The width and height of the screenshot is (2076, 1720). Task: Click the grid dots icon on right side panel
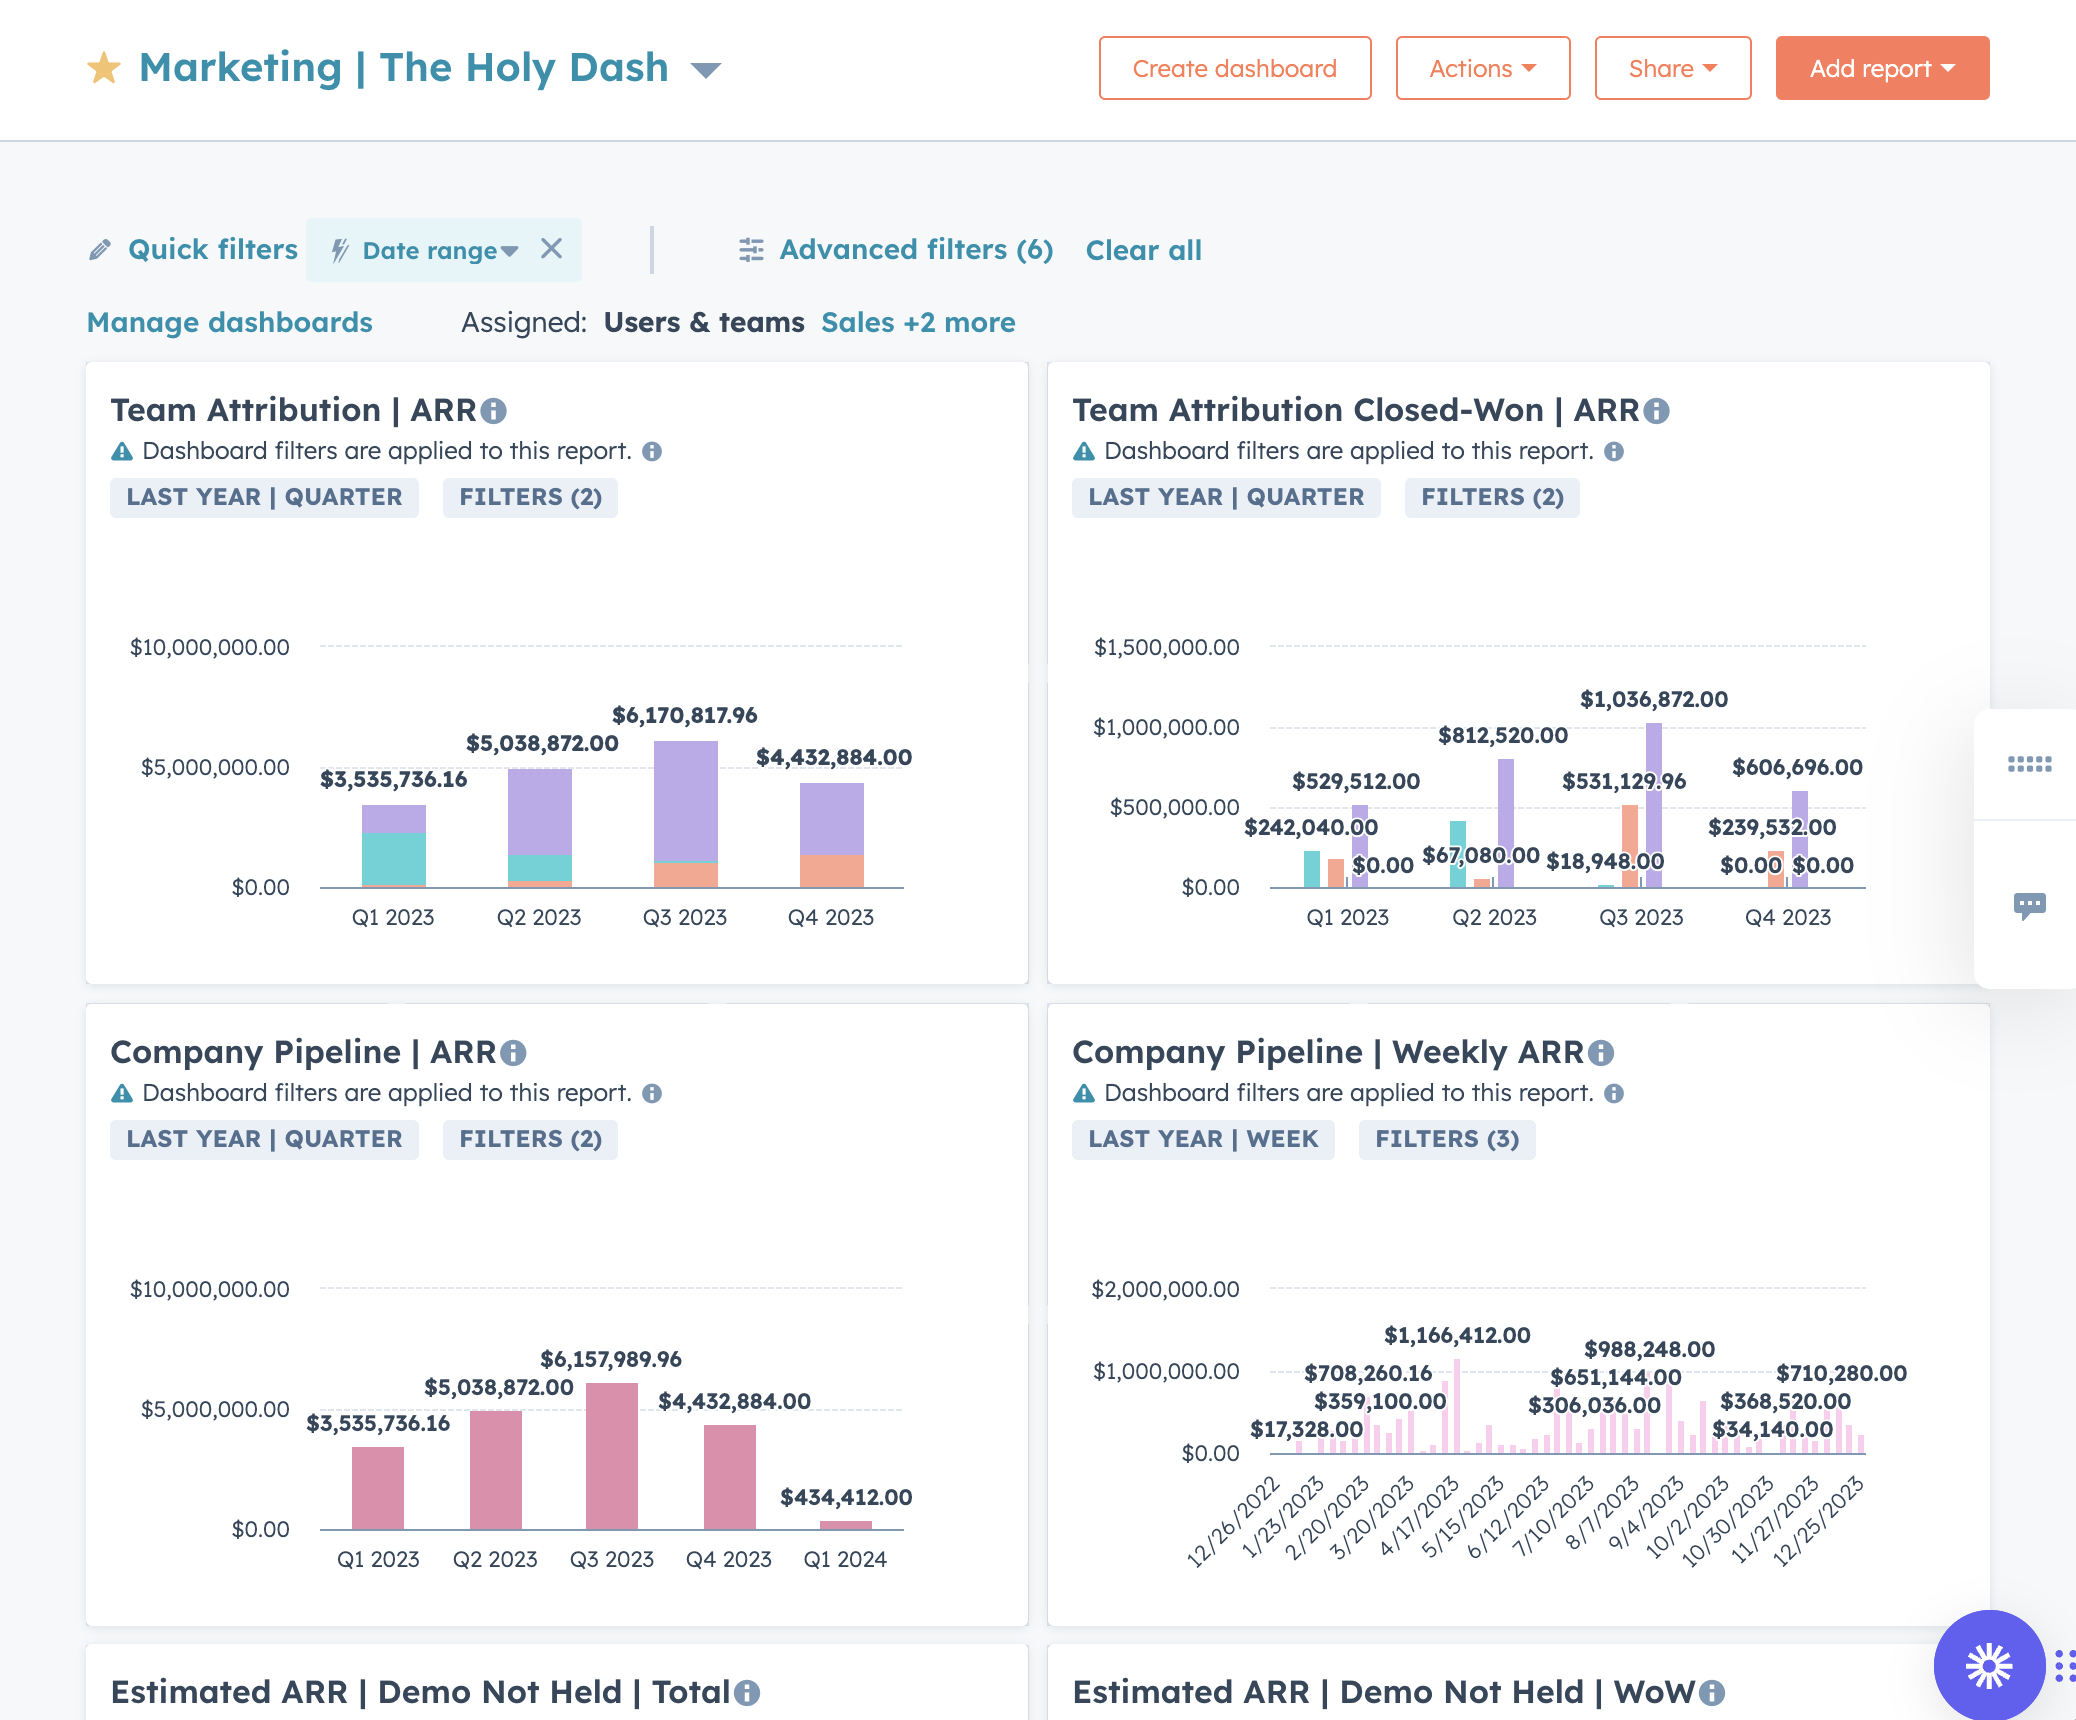[2029, 765]
